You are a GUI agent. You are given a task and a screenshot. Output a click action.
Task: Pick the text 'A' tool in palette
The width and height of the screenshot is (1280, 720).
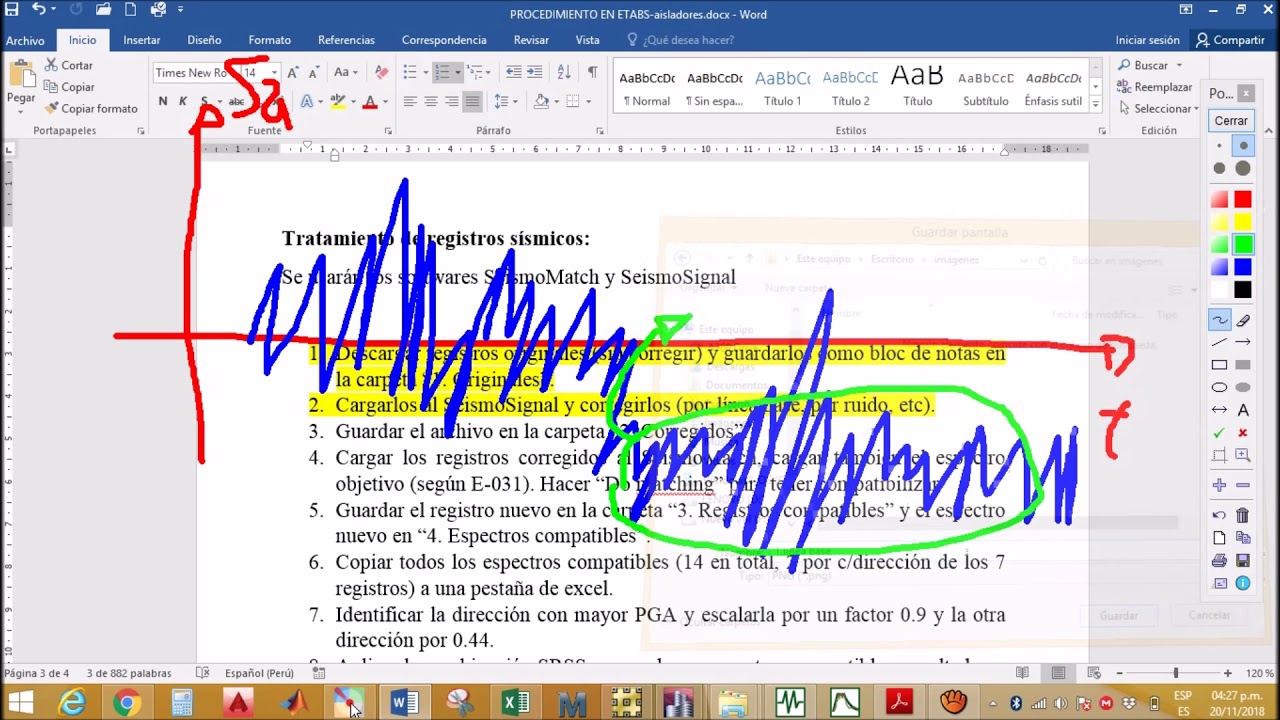1243,410
